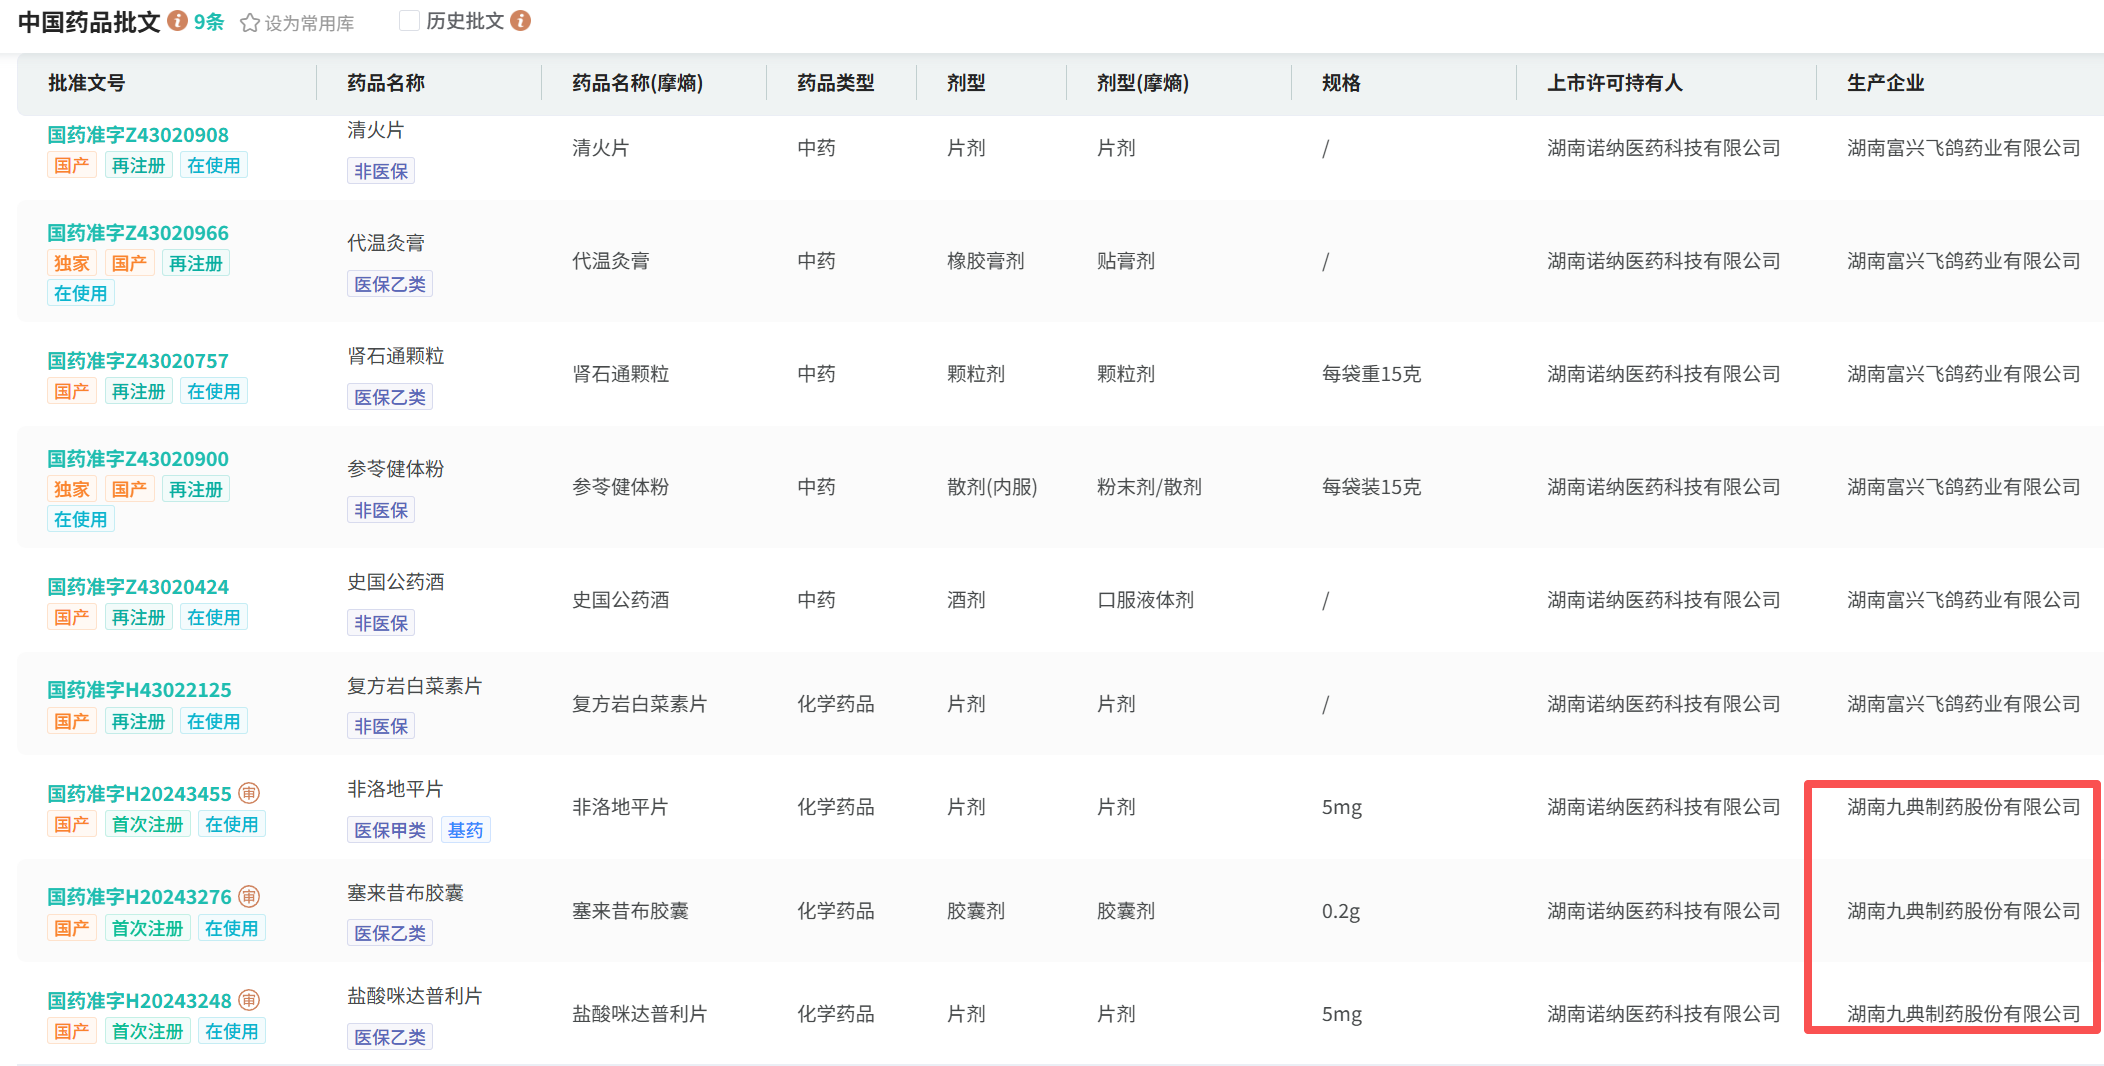Click the 首次注册 tag under 国药准字H20243276
This screenshot has height=1066, width=2104.
click(148, 928)
